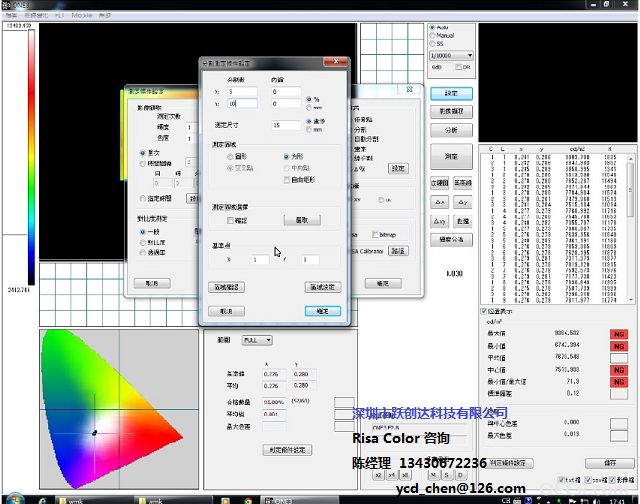Viewport: 640px width, 504px height.
Task: Click the luminance distribution button
Action: [x=451, y=240]
